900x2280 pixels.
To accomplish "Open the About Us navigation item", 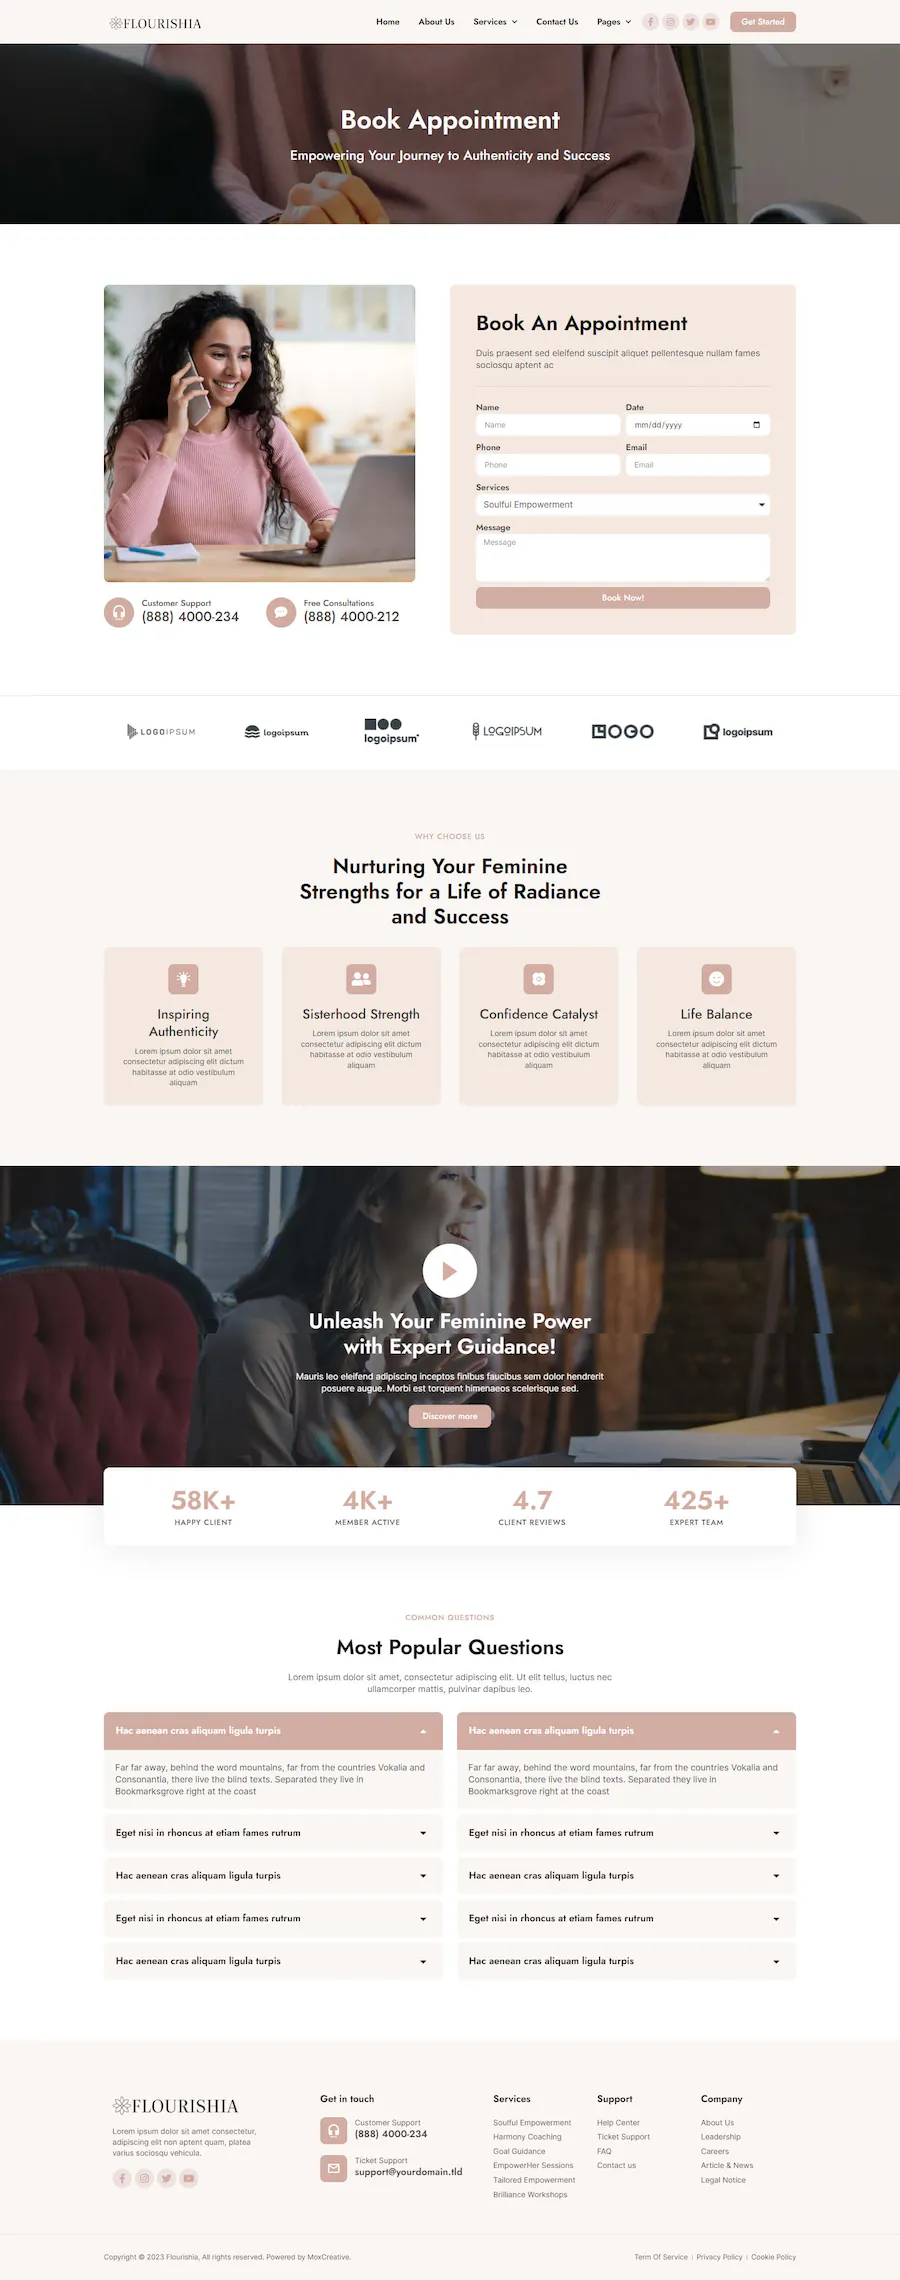I will click(436, 22).
